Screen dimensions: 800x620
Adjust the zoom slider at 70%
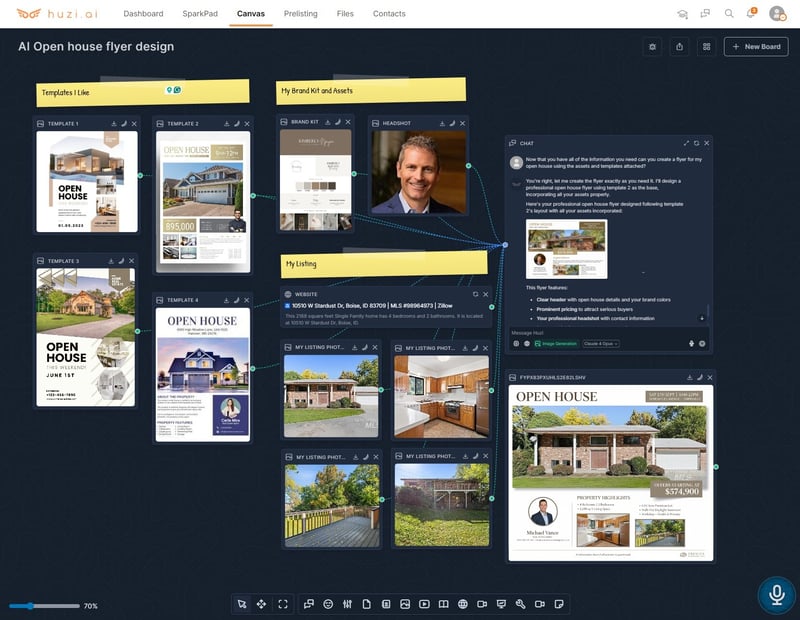(31, 606)
